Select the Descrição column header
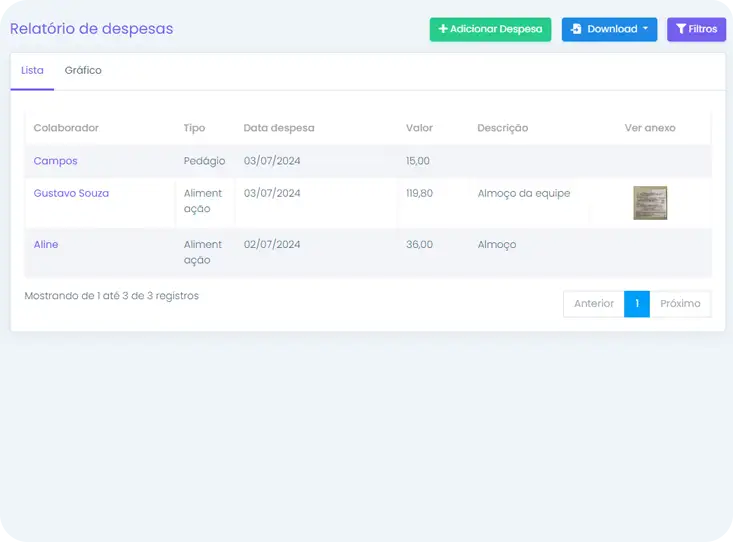 [502, 128]
